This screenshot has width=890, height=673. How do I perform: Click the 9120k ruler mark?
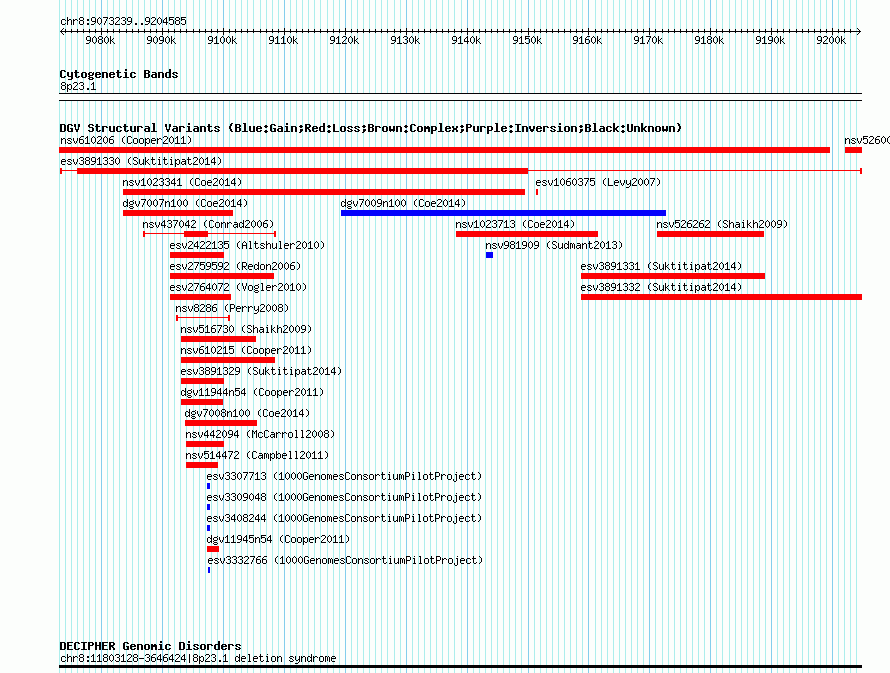coord(344,40)
